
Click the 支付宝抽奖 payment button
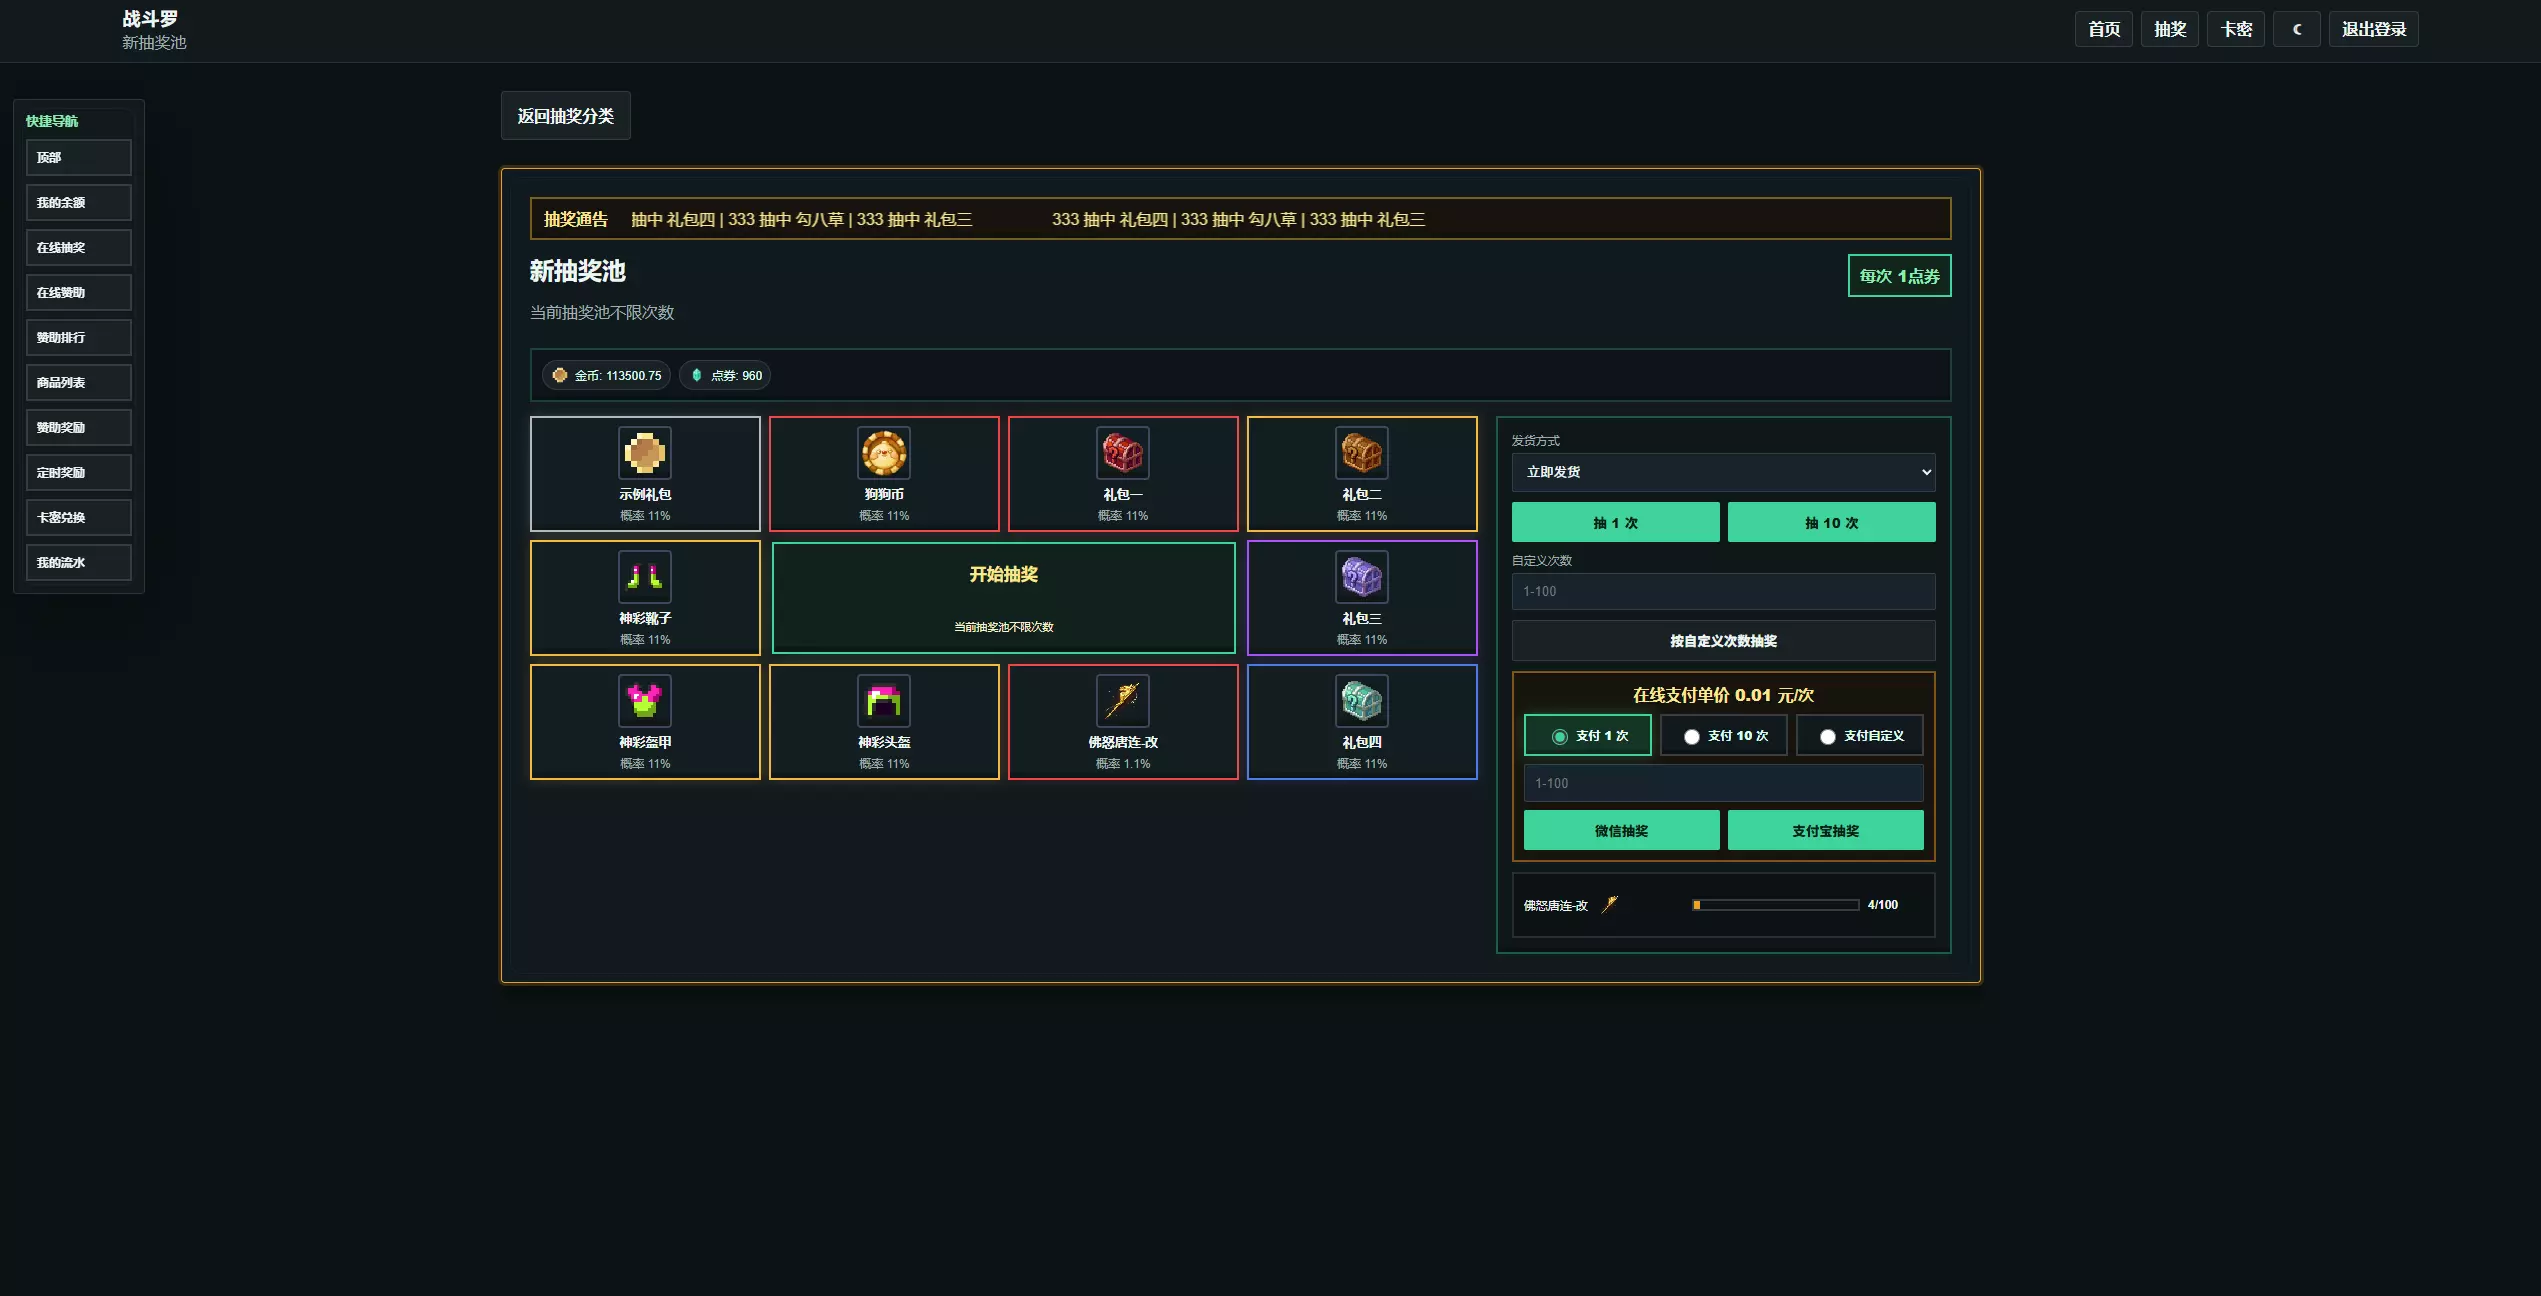click(x=1826, y=830)
